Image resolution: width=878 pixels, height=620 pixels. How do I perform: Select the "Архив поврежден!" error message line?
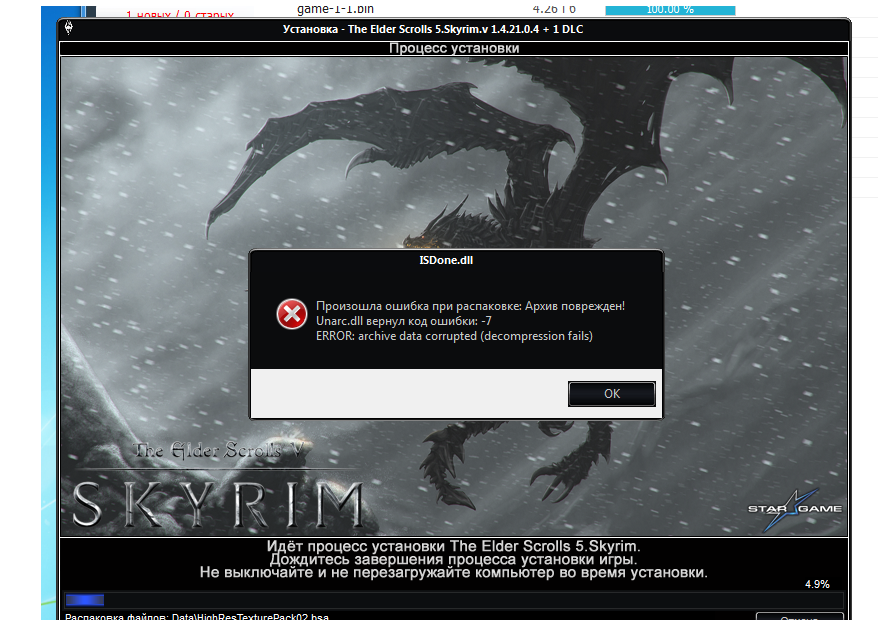point(470,306)
